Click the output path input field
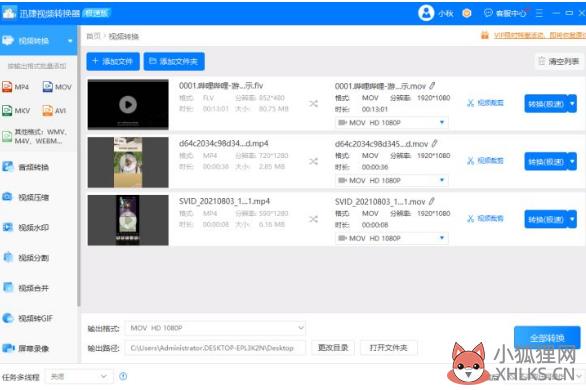The image size is (586, 390). click(x=215, y=348)
